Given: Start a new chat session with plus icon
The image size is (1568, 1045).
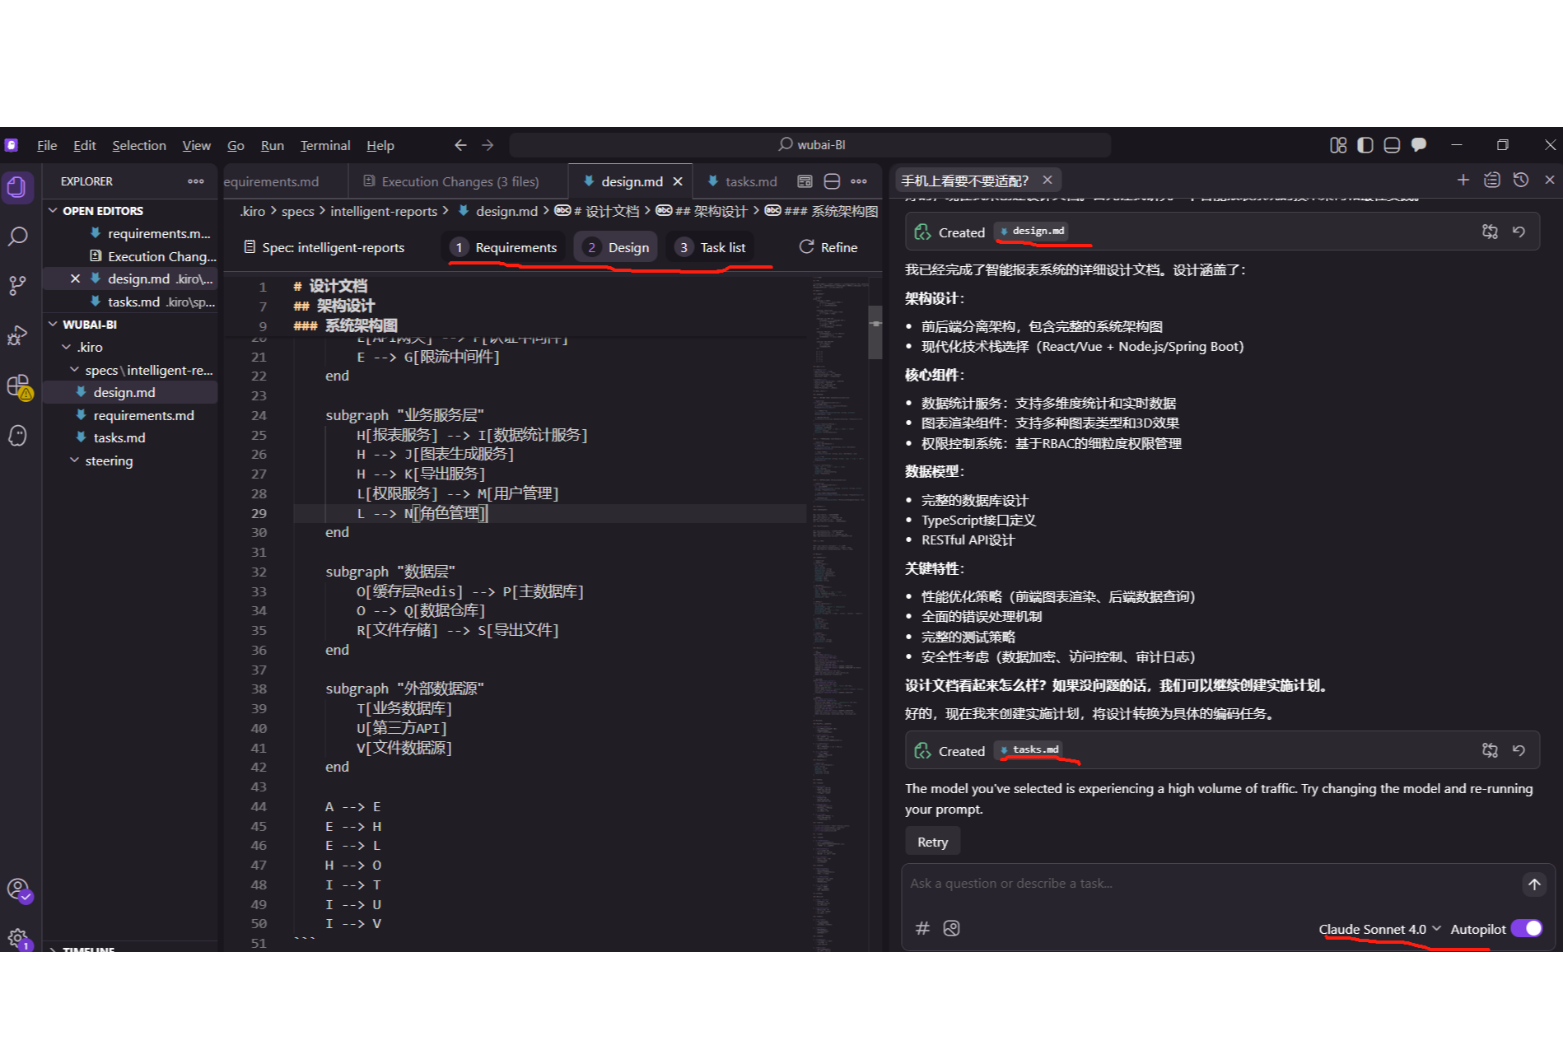Looking at the screenshot, I should click(1463, 180).
